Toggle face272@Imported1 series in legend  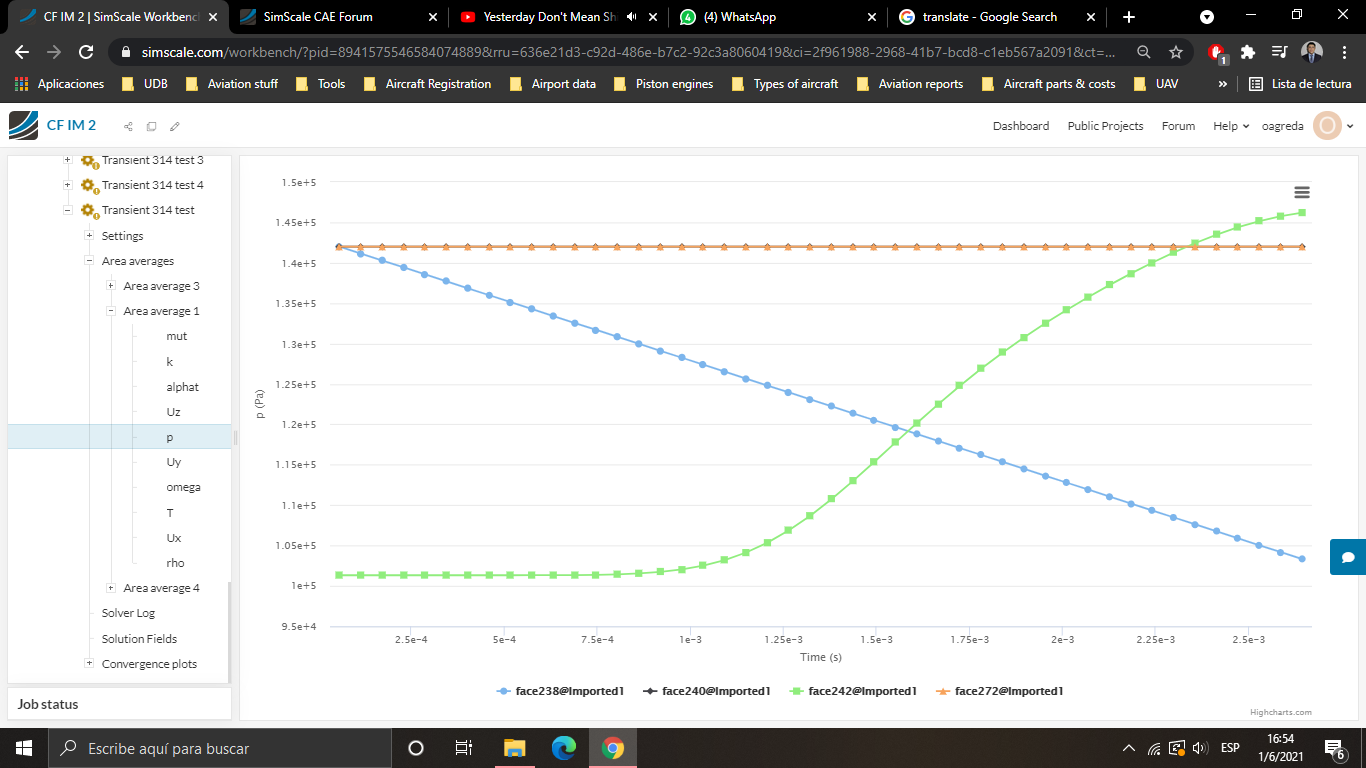pyautogui.click(x=999, y=691)
